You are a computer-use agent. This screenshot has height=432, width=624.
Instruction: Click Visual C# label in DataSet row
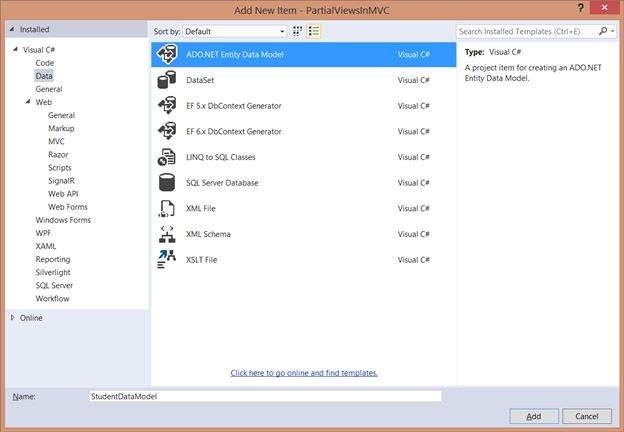pyautogui.click(x=413, y=80)
